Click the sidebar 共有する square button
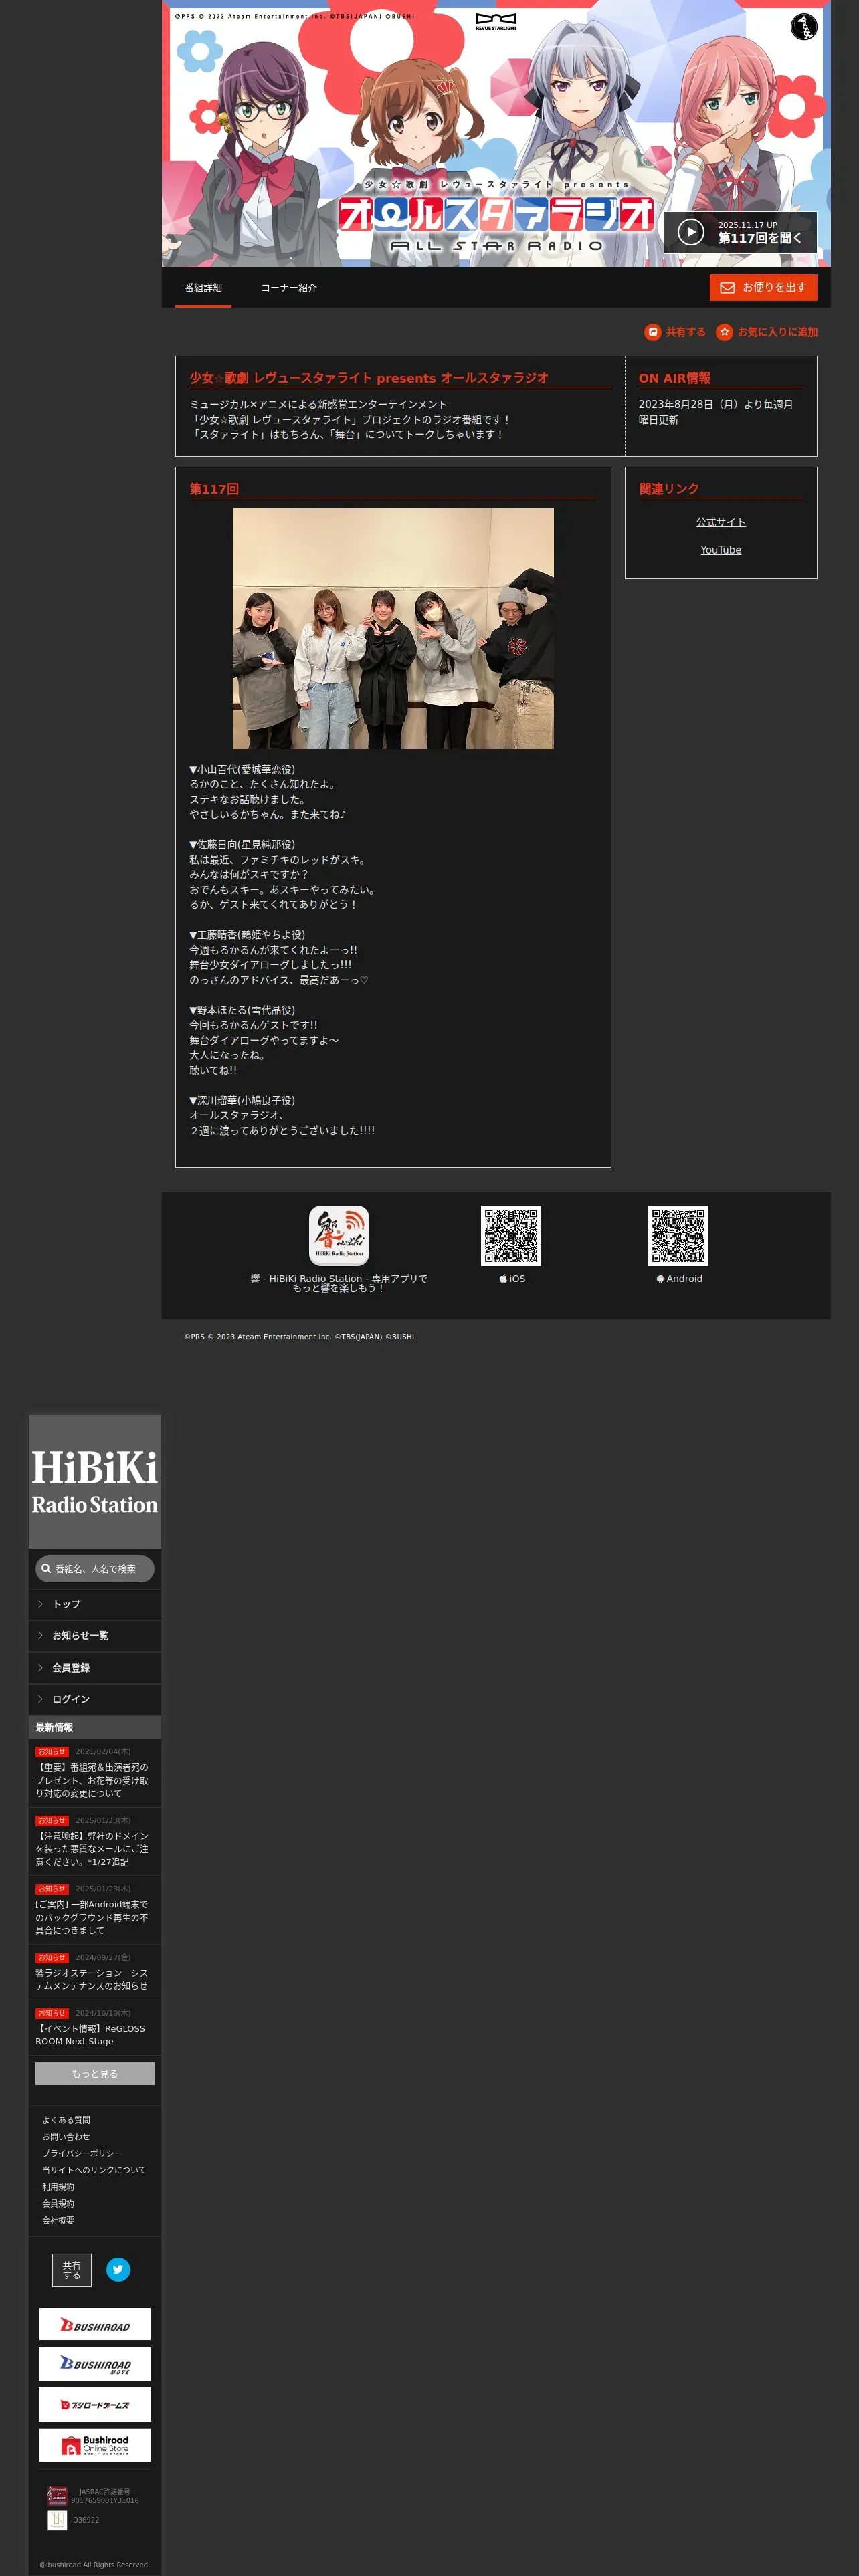This screenshot has height=2576, width=859. (x=72, y=2270)
